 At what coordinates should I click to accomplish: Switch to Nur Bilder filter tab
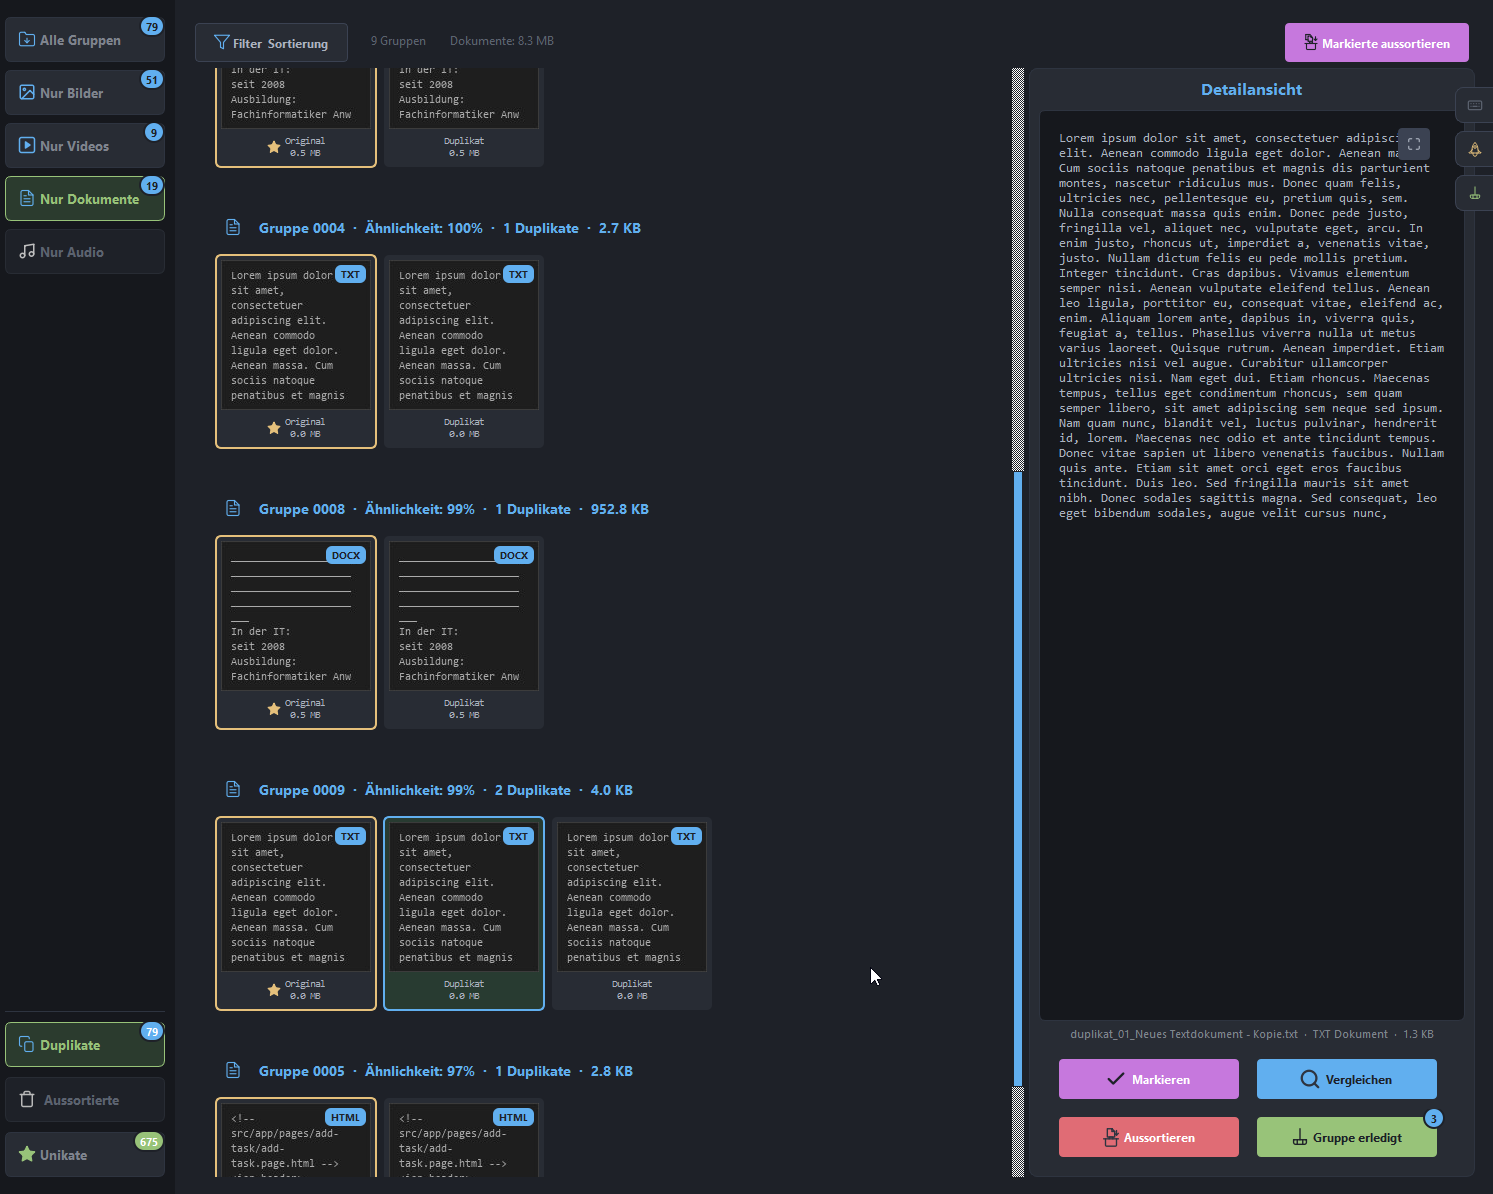(84, 93)
